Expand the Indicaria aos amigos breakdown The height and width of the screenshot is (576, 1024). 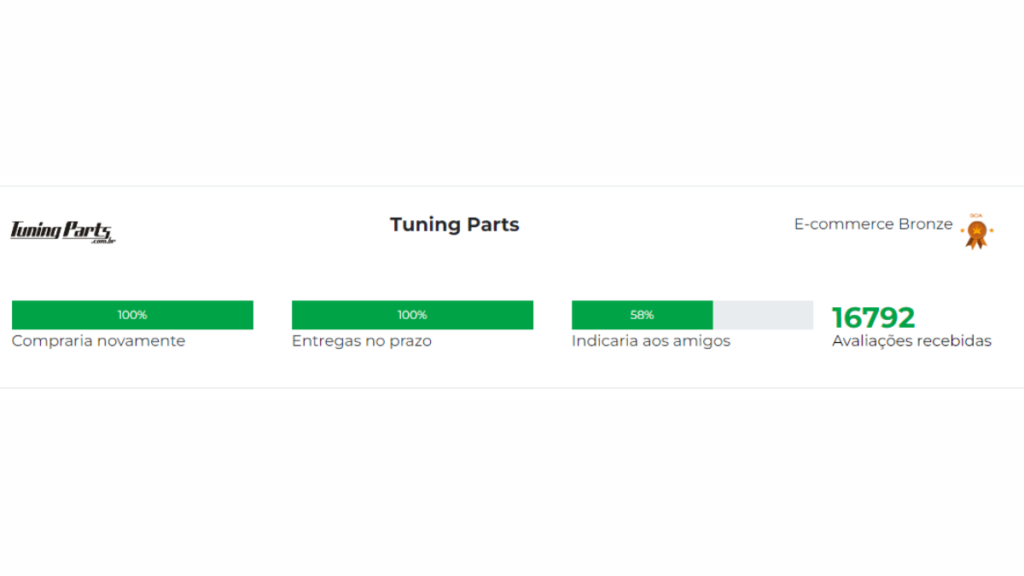coord(650,341)
